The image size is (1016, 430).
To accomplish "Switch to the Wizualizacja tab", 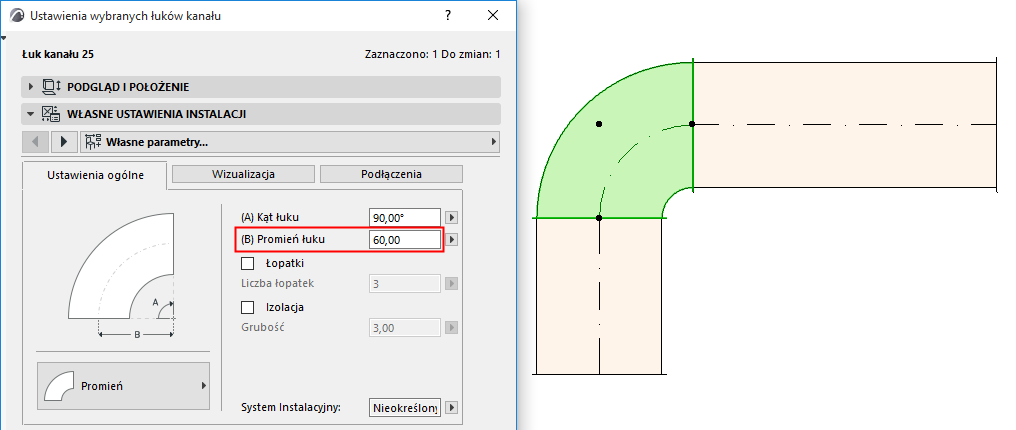I will click(244, 174).
